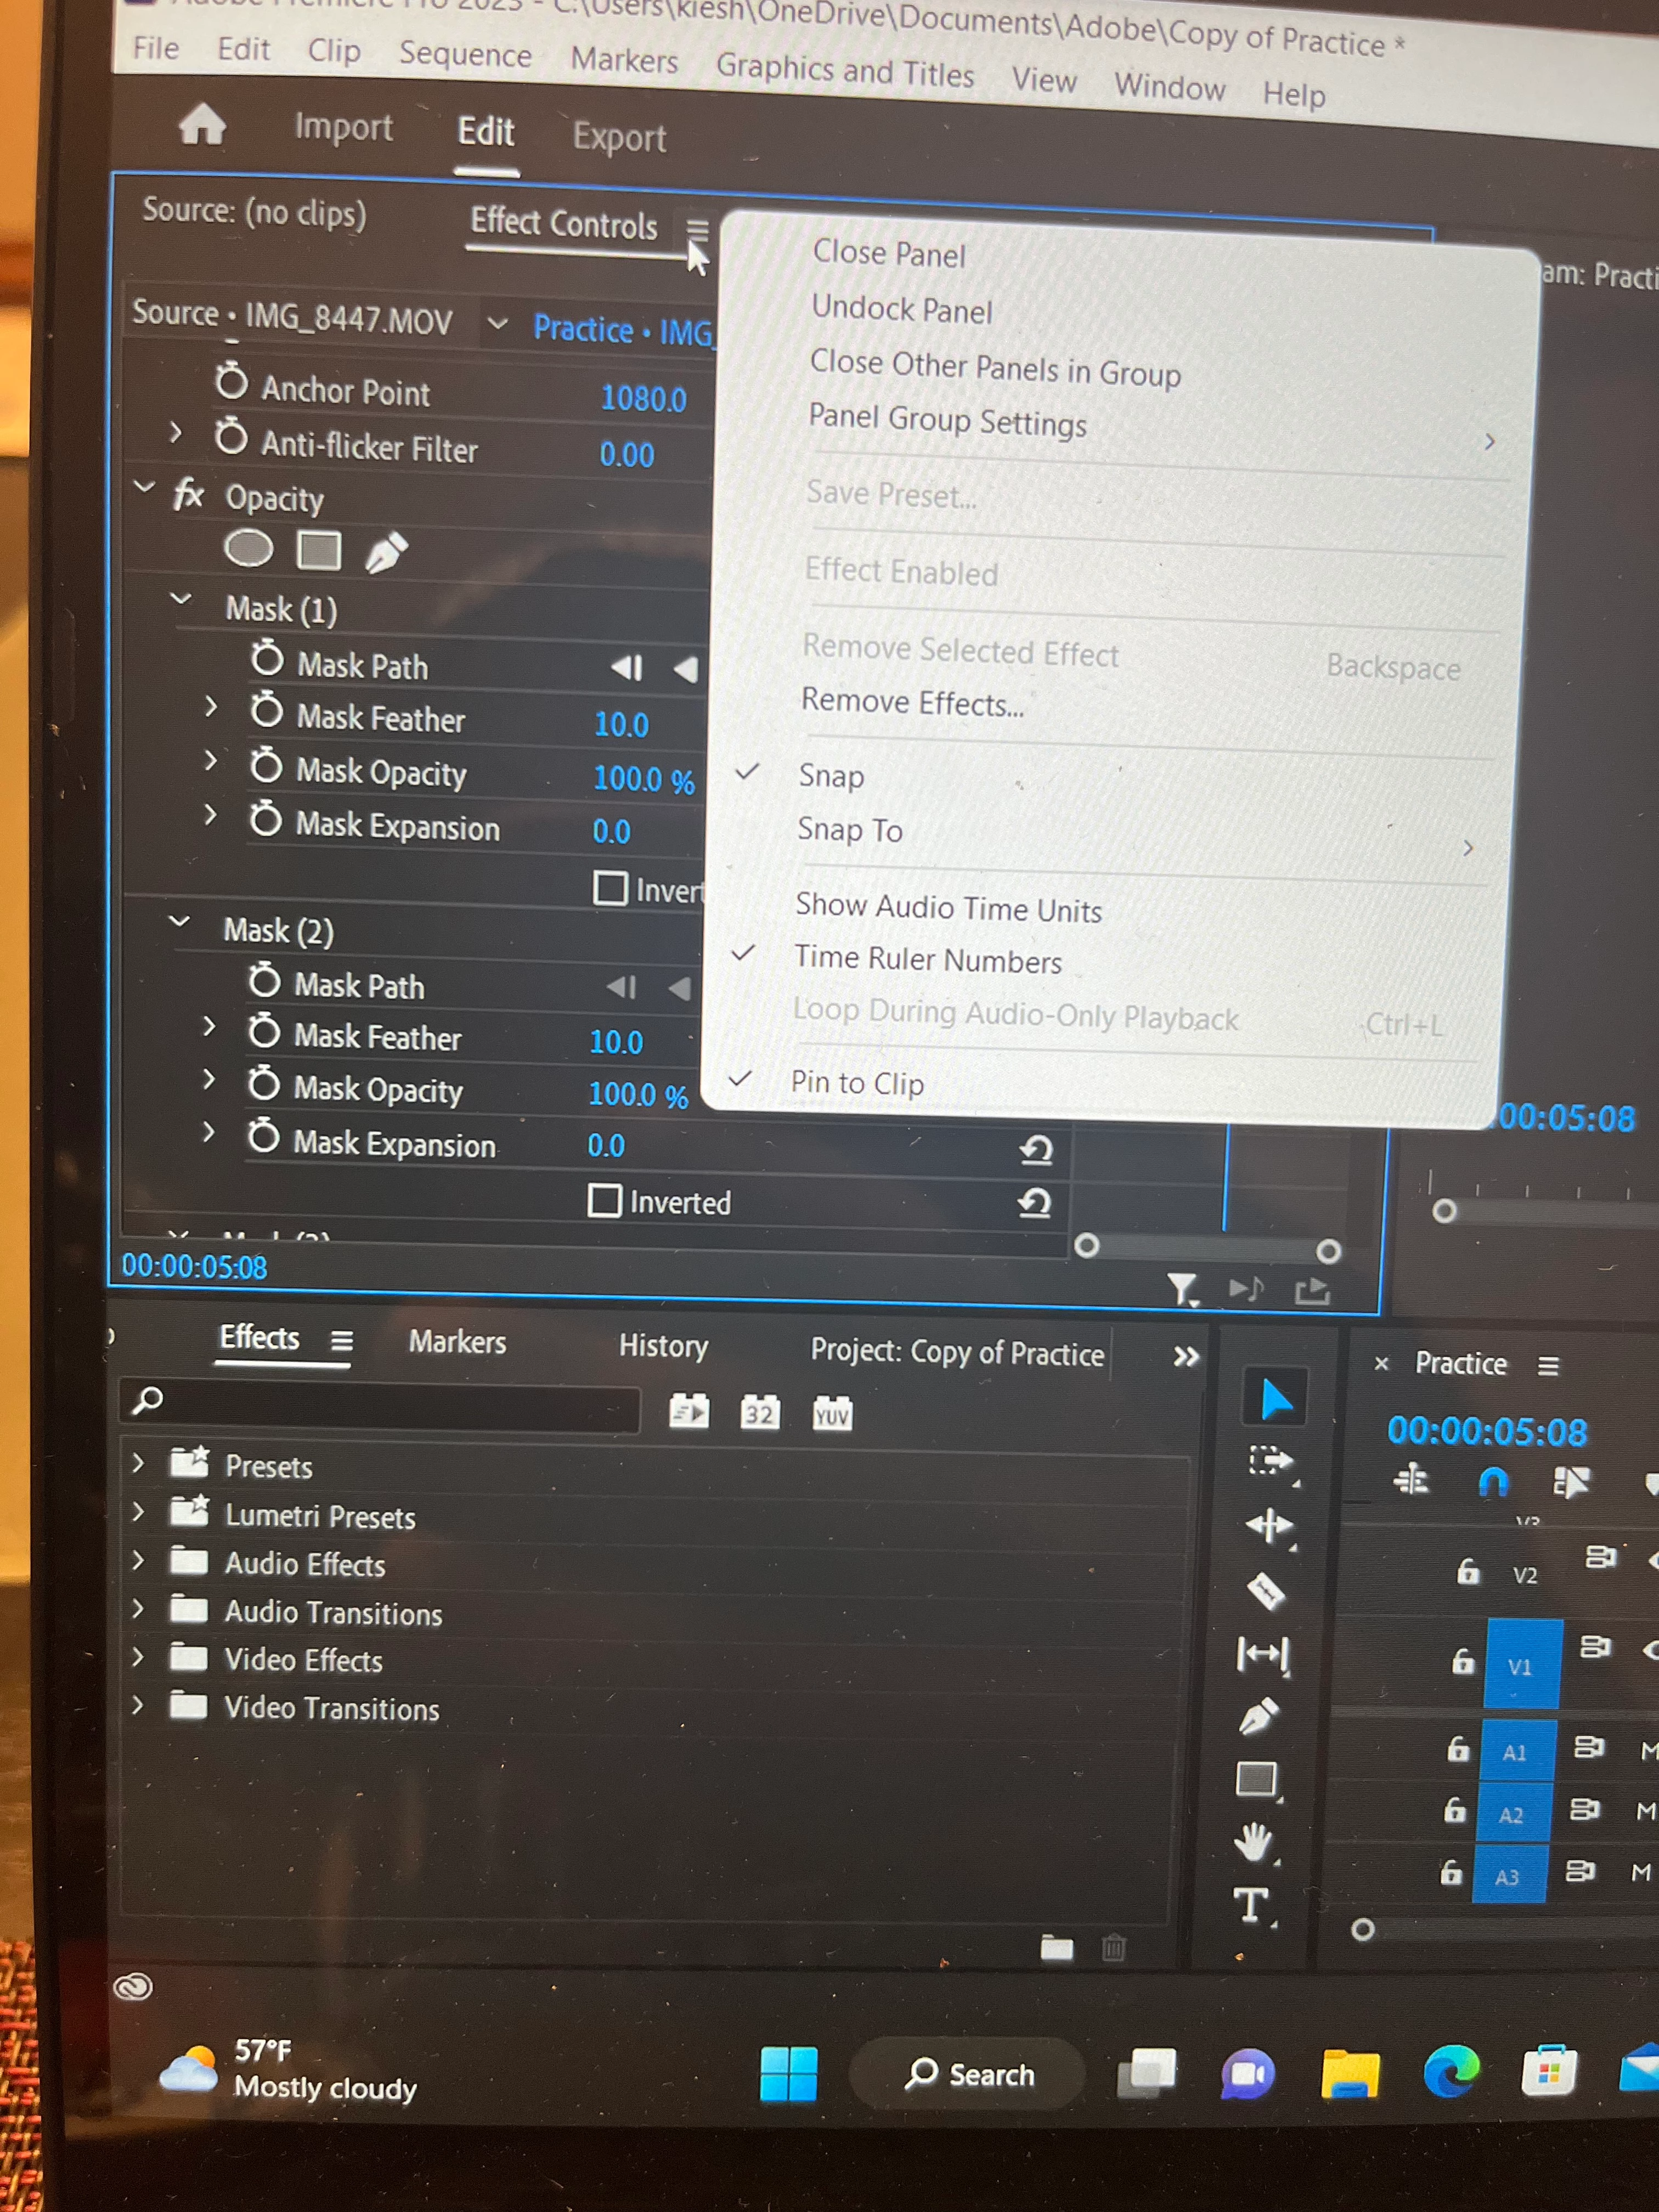Expand the Lumetri Presets folder
Viewport: 1659px width, 2212px height.
138,1512
